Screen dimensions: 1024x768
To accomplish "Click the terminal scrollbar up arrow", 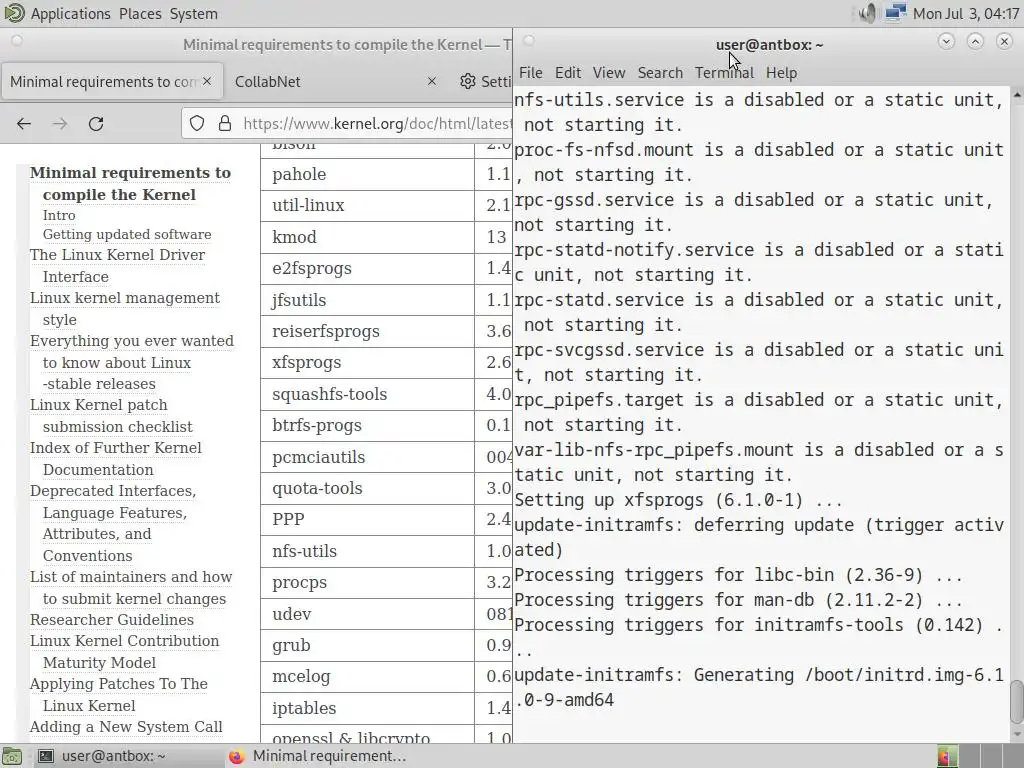I will [x=1017, y=95].
